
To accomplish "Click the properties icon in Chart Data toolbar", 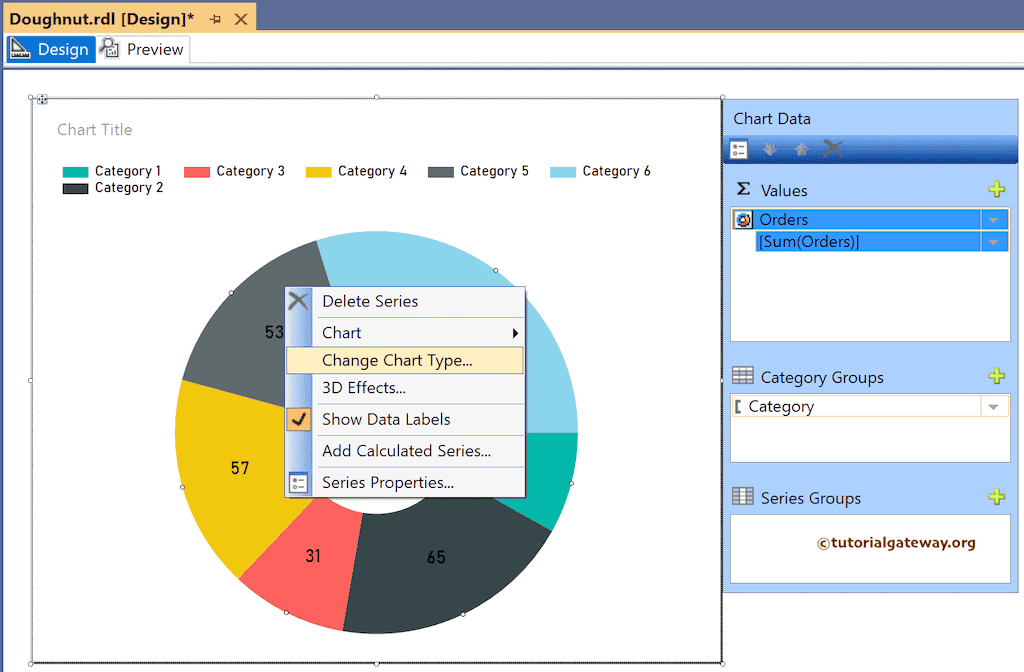I will click(739, 149).
